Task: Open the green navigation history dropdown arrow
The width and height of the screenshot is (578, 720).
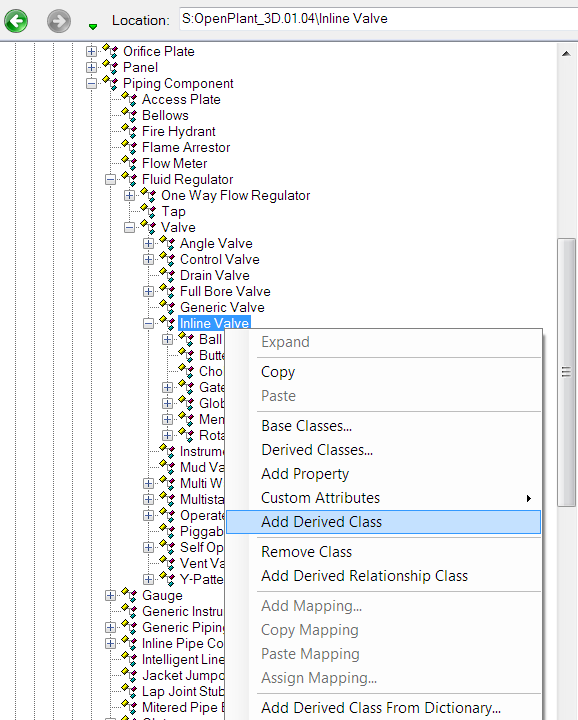Action: (x=93, y=27)
